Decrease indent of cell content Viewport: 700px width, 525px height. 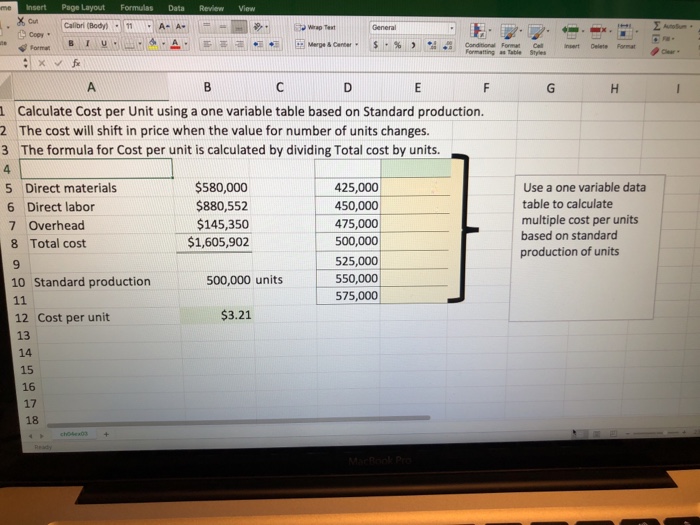(x=258, y=44)
